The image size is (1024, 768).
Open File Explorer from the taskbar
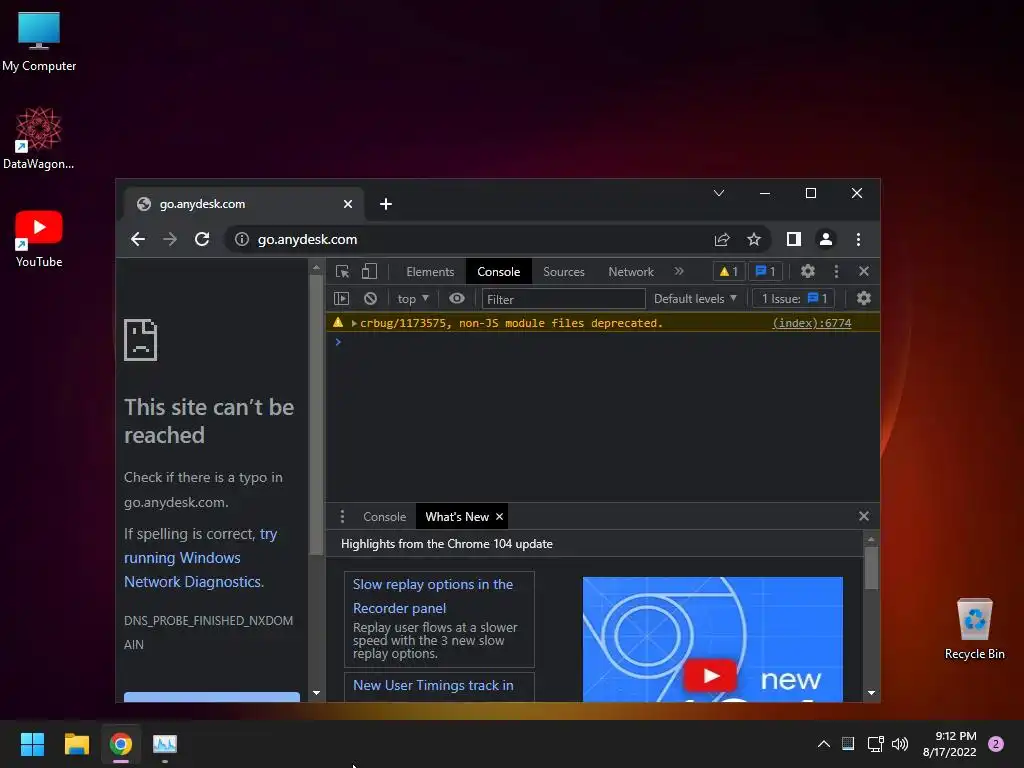pos(76,744)
